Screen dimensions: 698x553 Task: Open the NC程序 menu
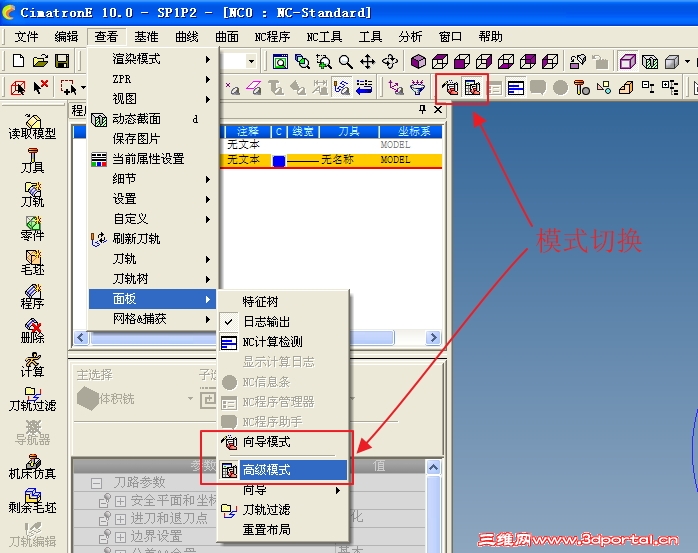click(272, 37)
